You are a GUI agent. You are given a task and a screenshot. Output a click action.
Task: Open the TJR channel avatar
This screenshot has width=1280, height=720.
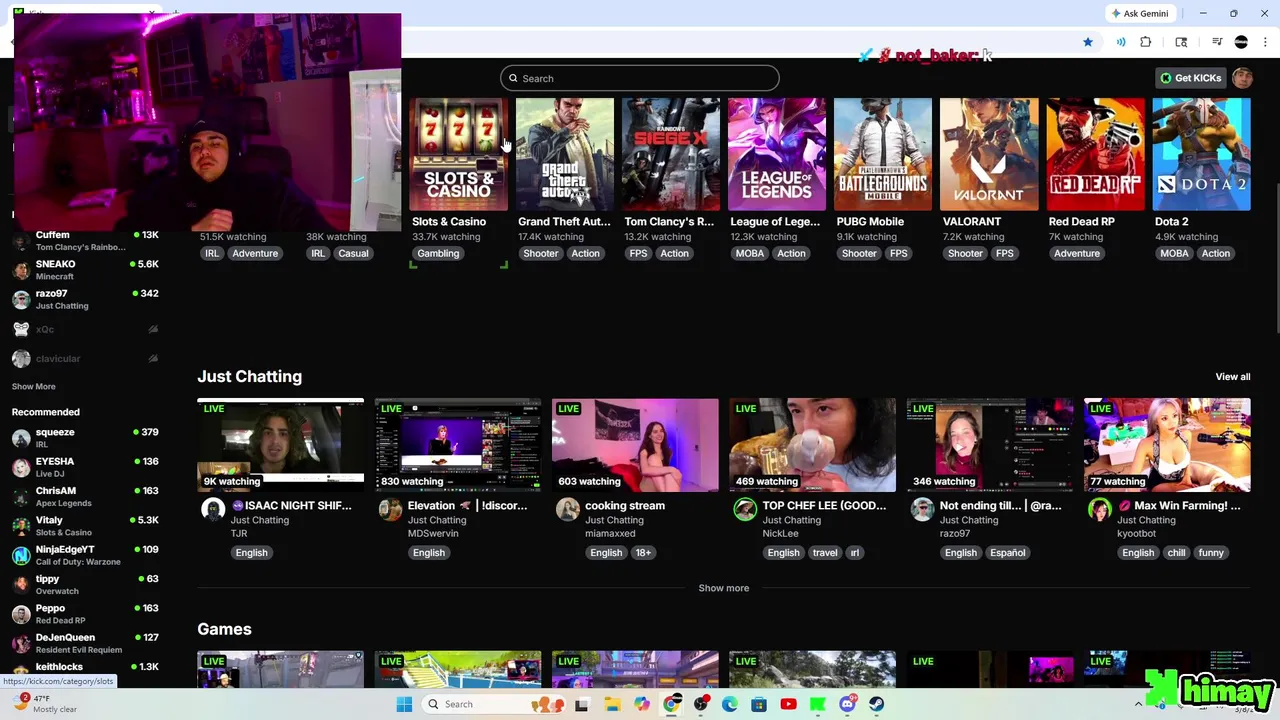click(x=213, y=510)
